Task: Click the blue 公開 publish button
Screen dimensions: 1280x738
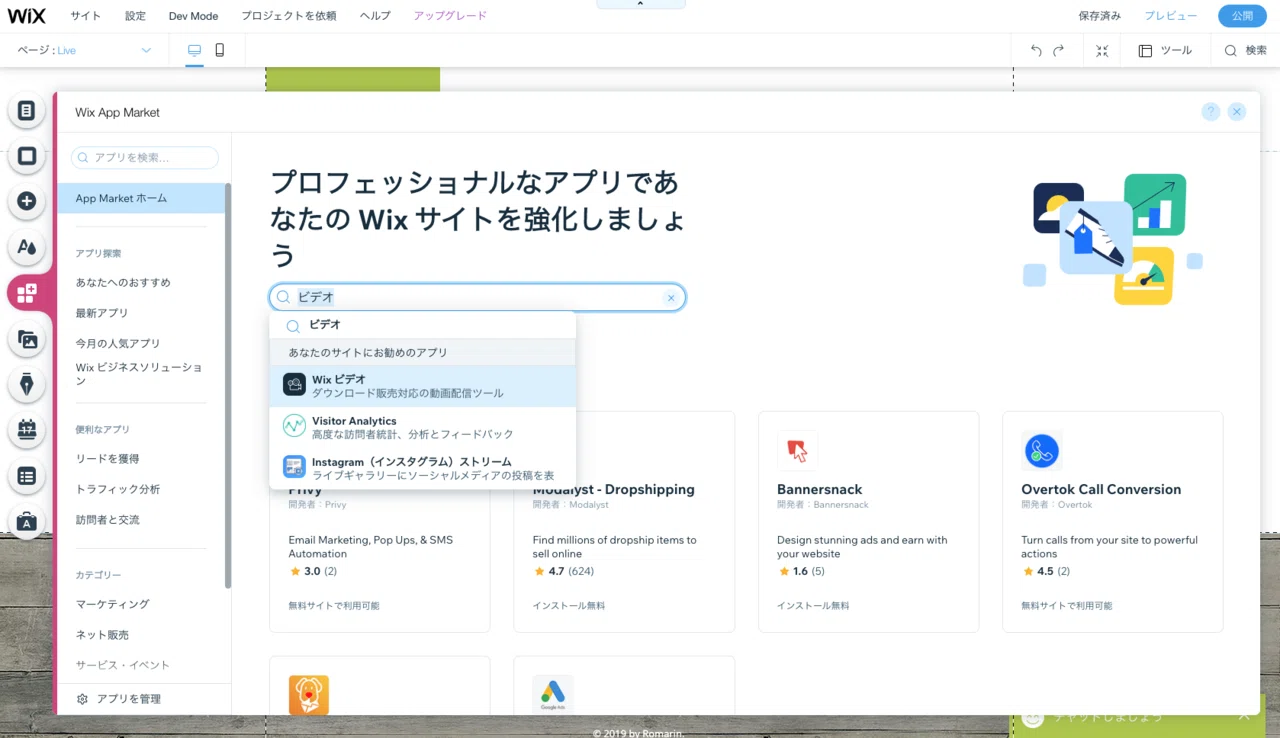Action: click(1242, 16)
